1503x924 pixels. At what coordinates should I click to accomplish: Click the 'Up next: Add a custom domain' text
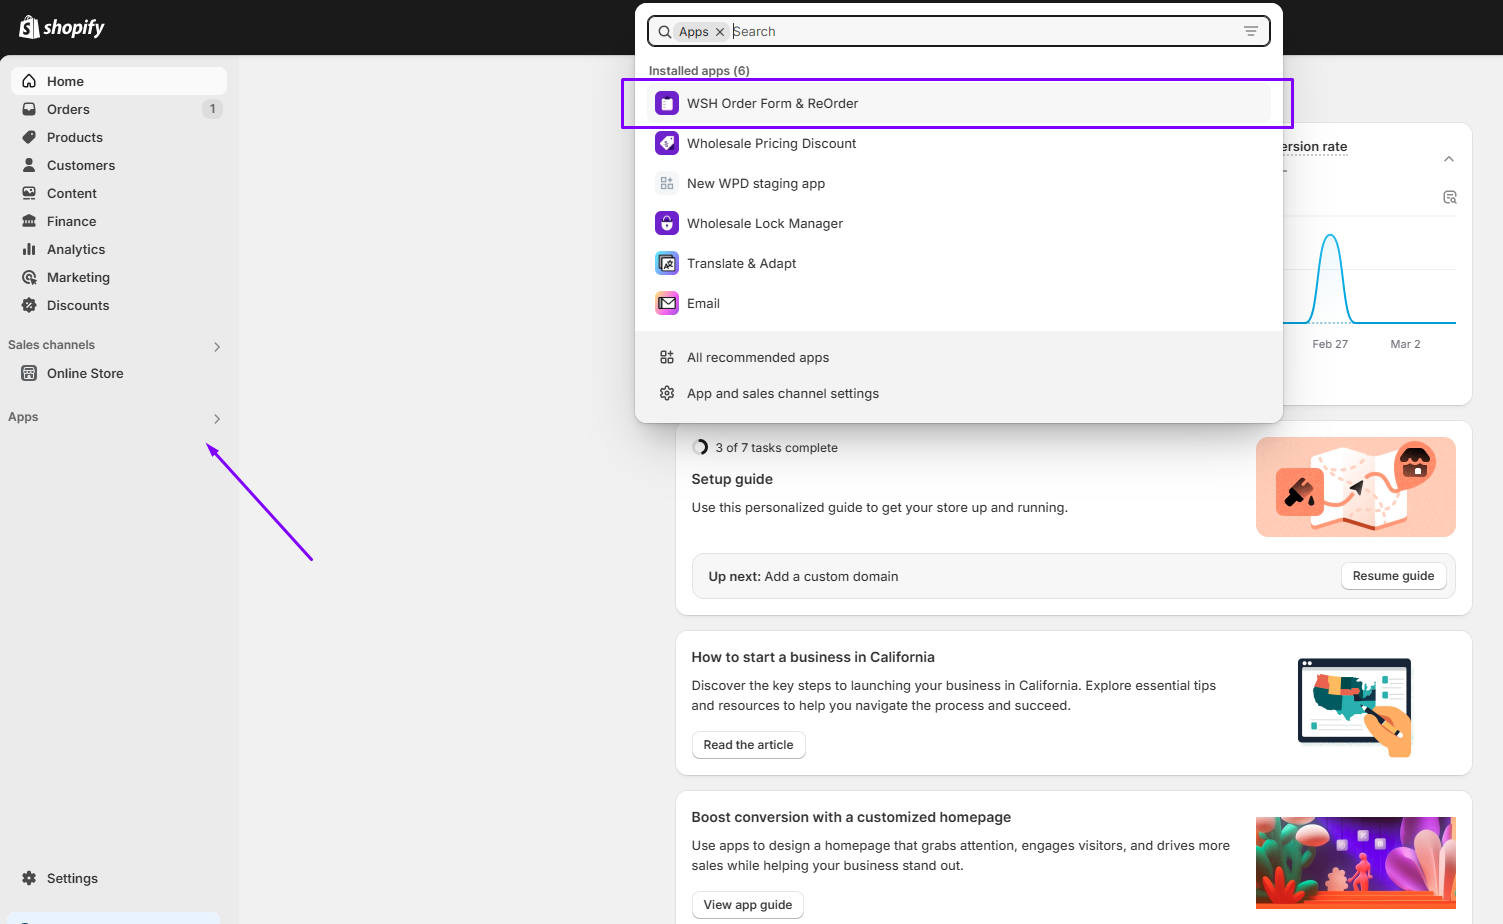803,576
